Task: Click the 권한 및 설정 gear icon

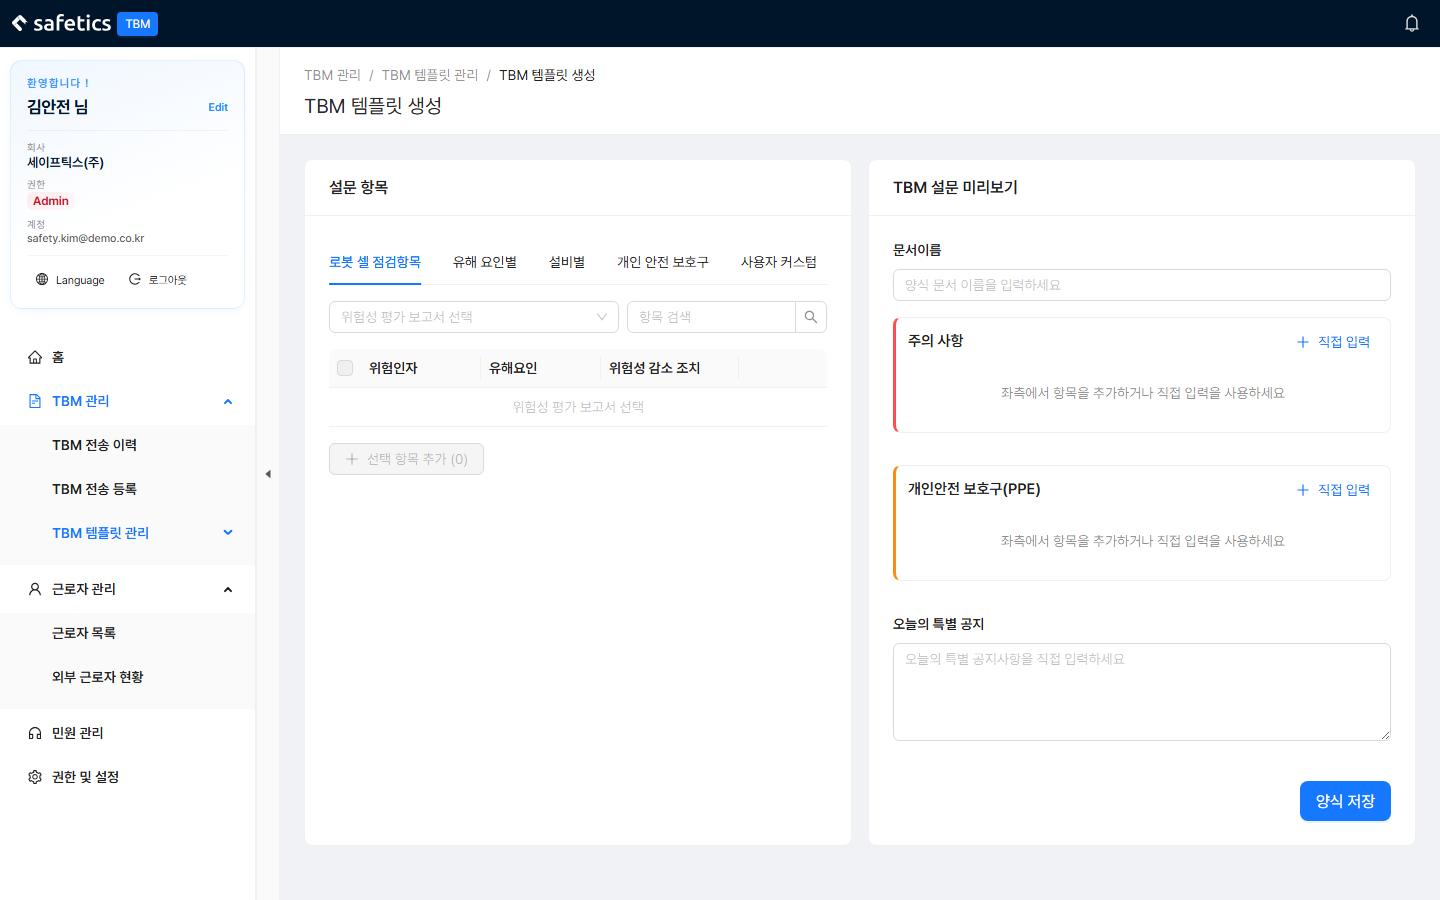Action: (x=35, y=777)
